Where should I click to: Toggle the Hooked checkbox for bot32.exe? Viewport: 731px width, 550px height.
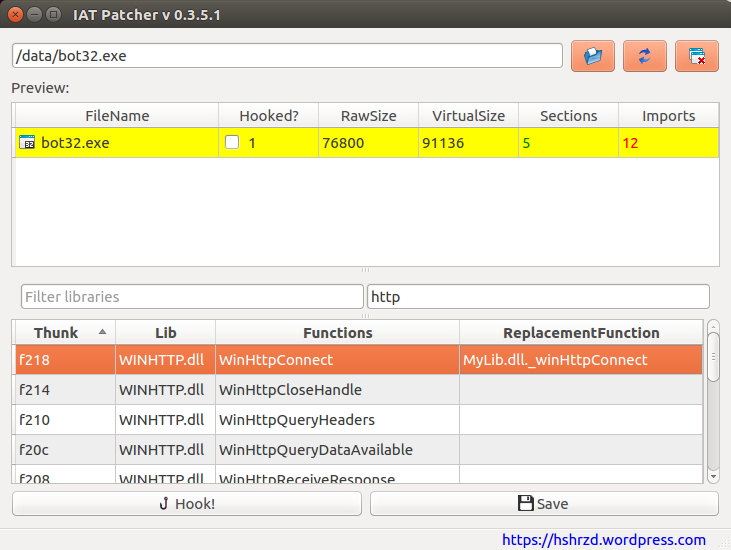[232, 143]
